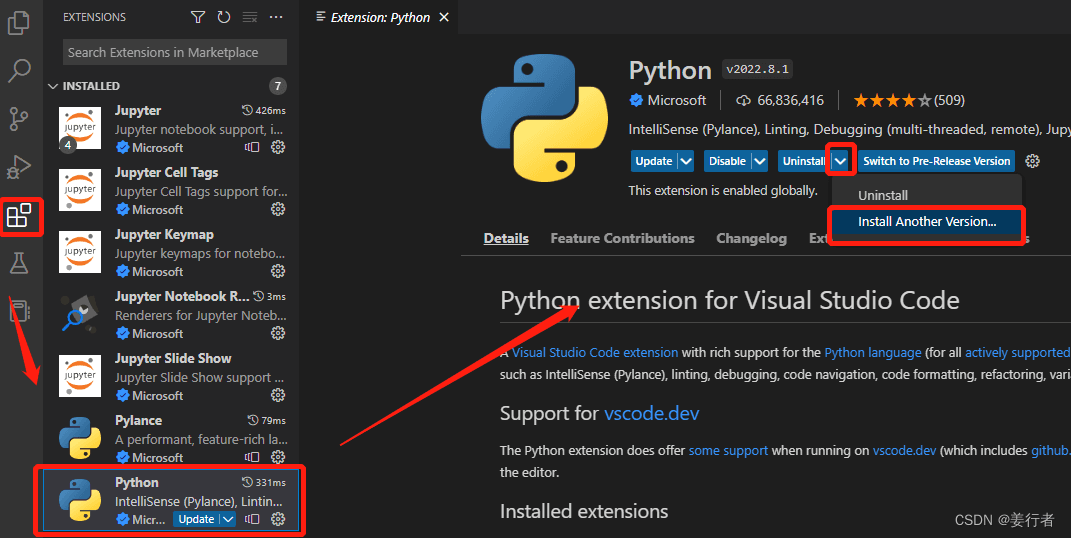
Task: Click the star rating (509) reviews
Action: tap(908, 100)
